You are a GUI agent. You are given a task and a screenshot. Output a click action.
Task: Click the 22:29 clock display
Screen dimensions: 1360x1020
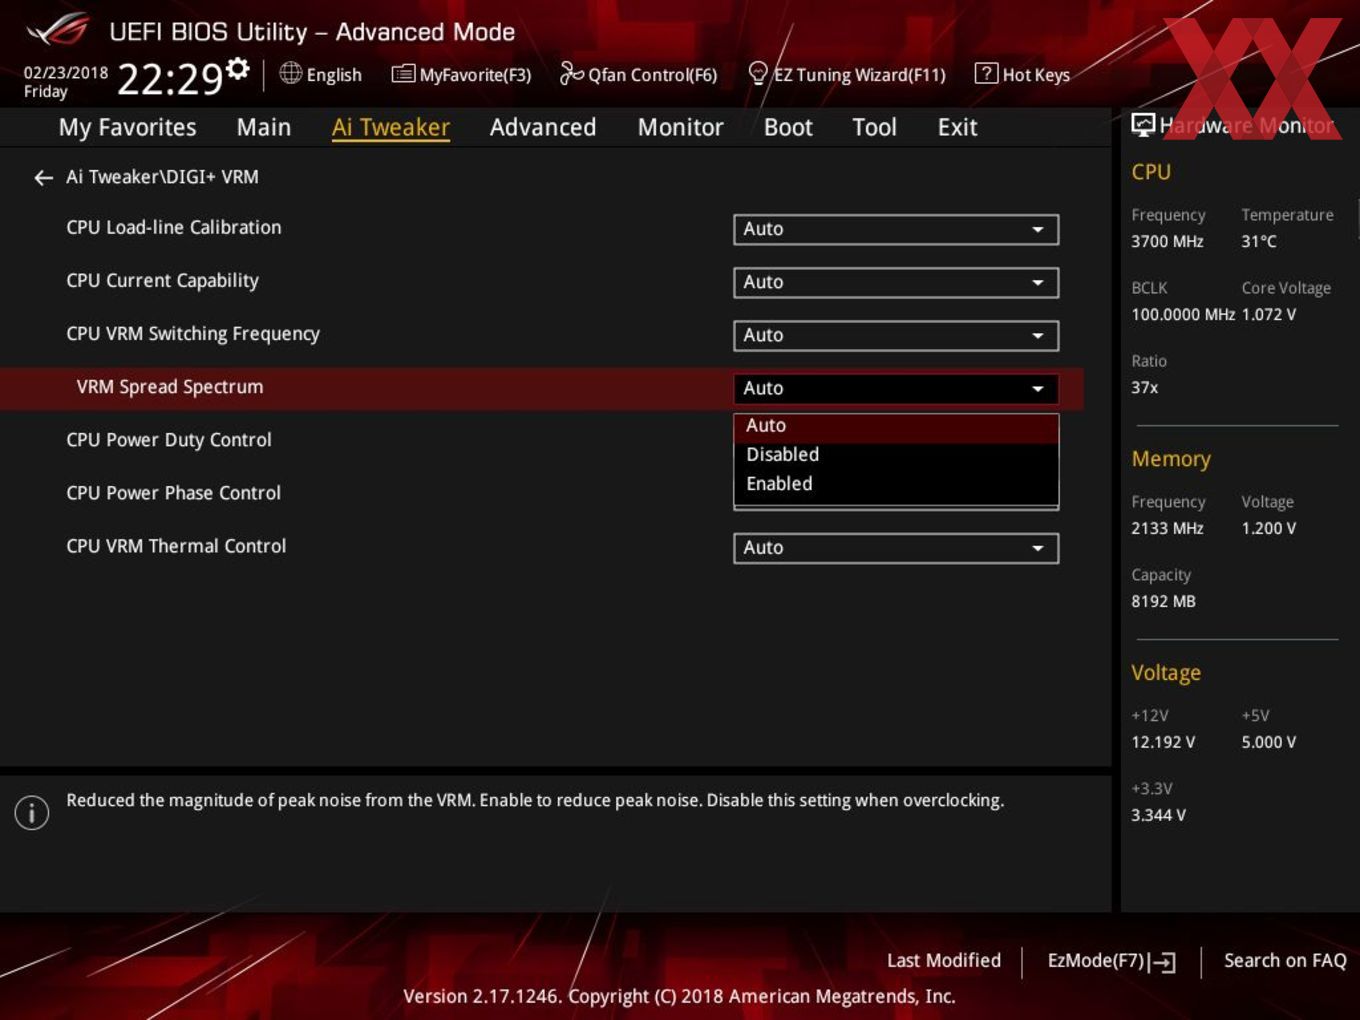(170, 79)
